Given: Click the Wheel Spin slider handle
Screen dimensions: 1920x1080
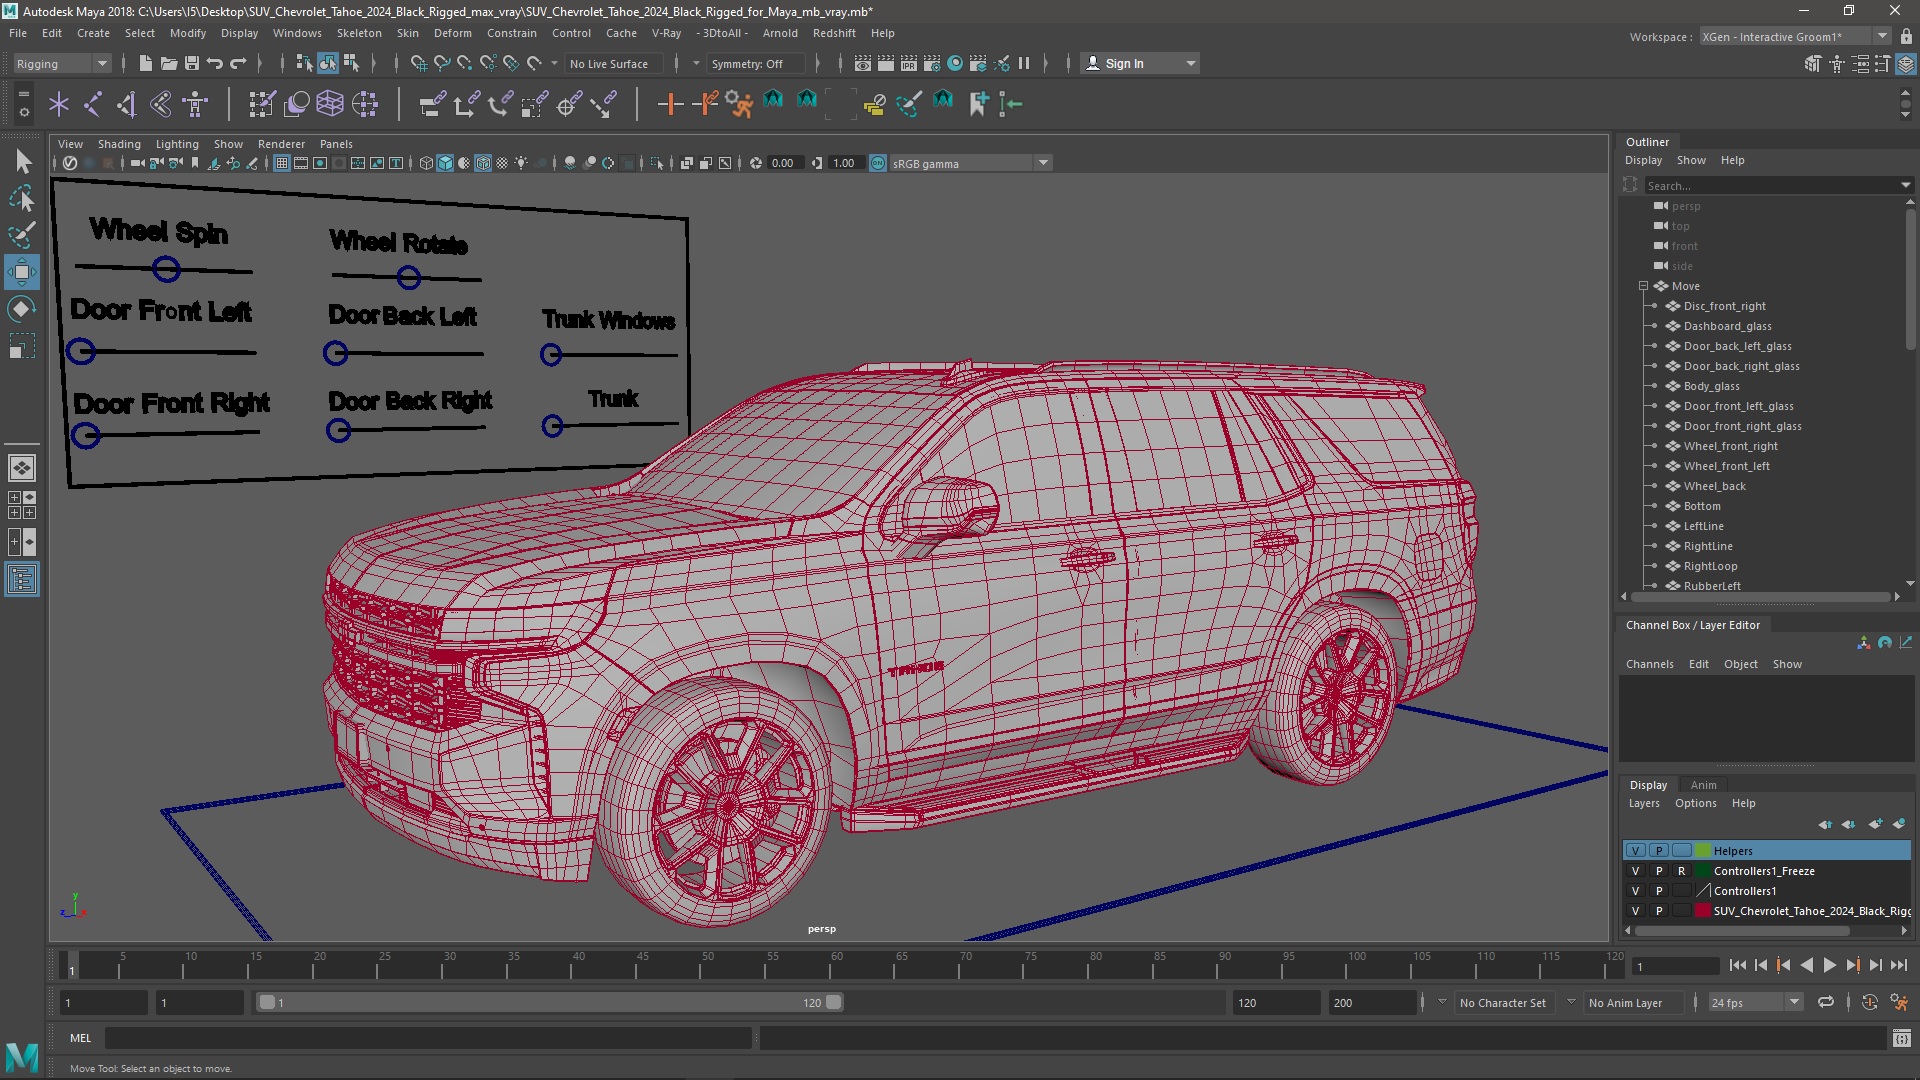Looking at the screenshot, I should tap(166, 269).
